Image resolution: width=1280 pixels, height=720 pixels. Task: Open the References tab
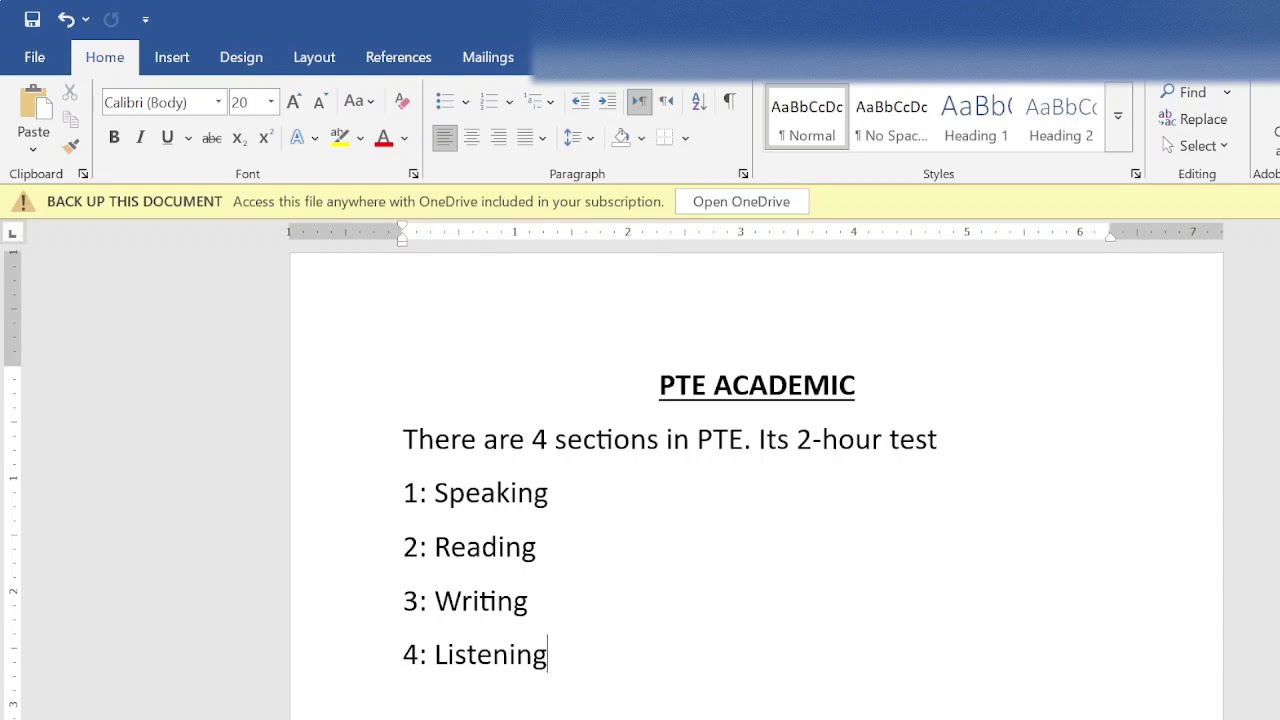pos(398,57)
